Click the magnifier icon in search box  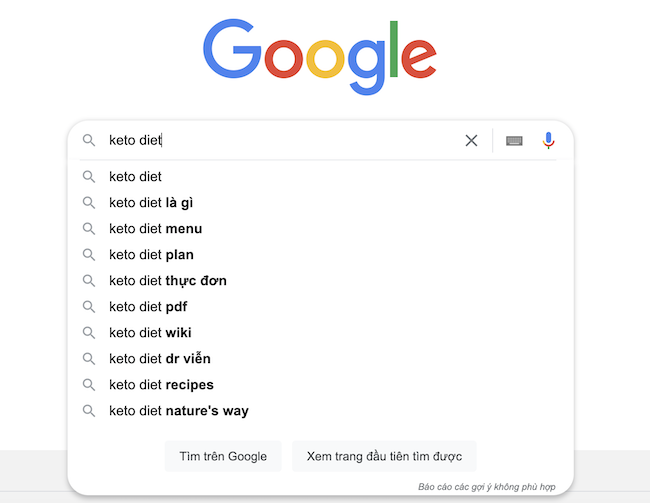pos(89,141)
